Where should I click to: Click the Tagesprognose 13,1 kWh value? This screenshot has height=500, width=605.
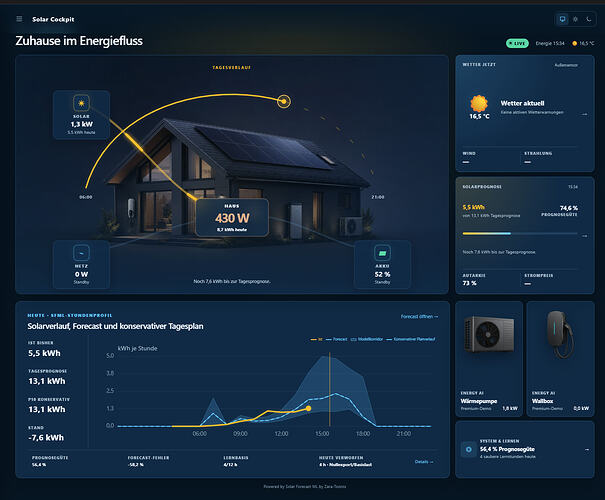pyautogui.click(x=47, y=381)
